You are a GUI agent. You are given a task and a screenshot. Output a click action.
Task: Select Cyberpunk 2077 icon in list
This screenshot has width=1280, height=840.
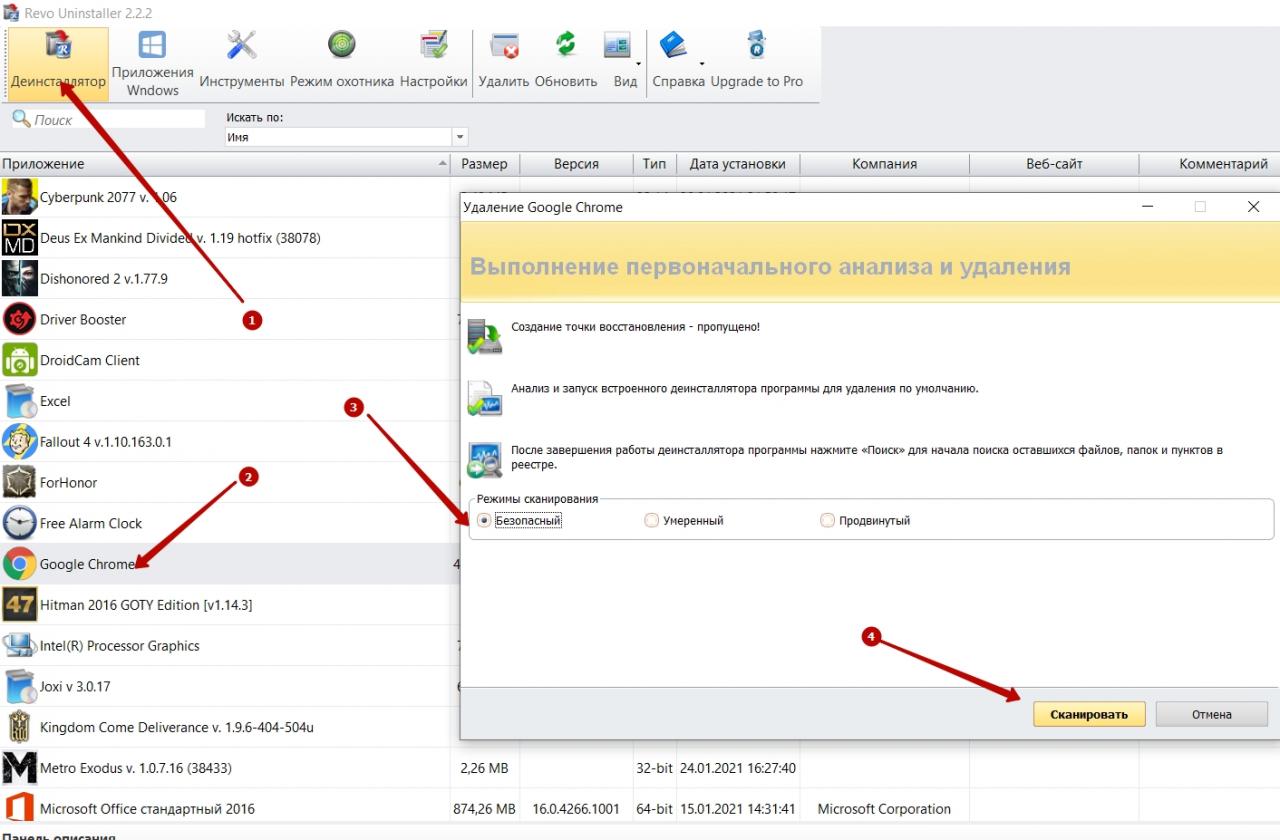point(20,197)
